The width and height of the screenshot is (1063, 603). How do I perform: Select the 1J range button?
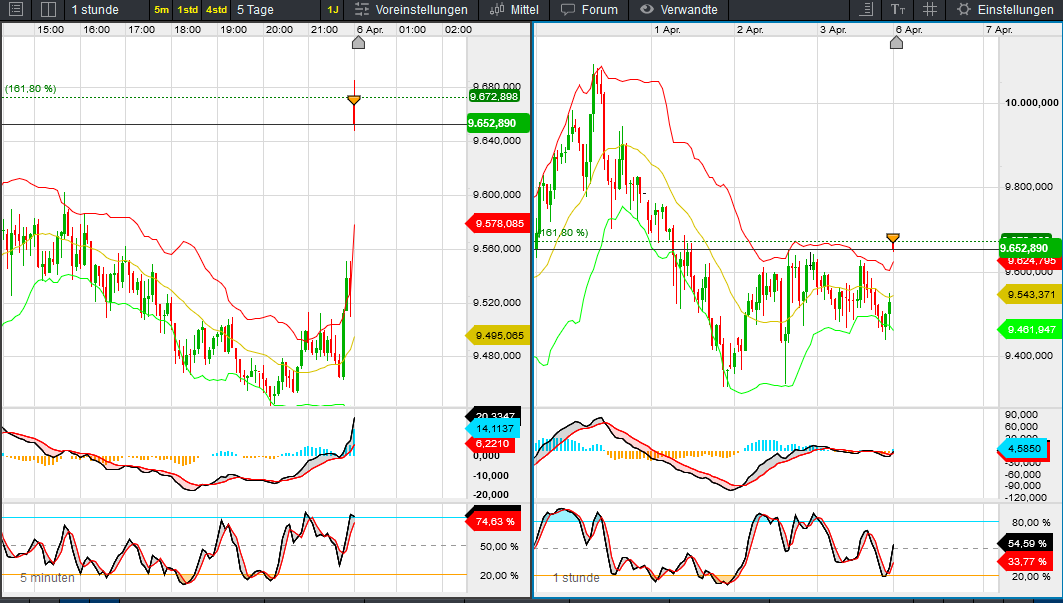332,9
